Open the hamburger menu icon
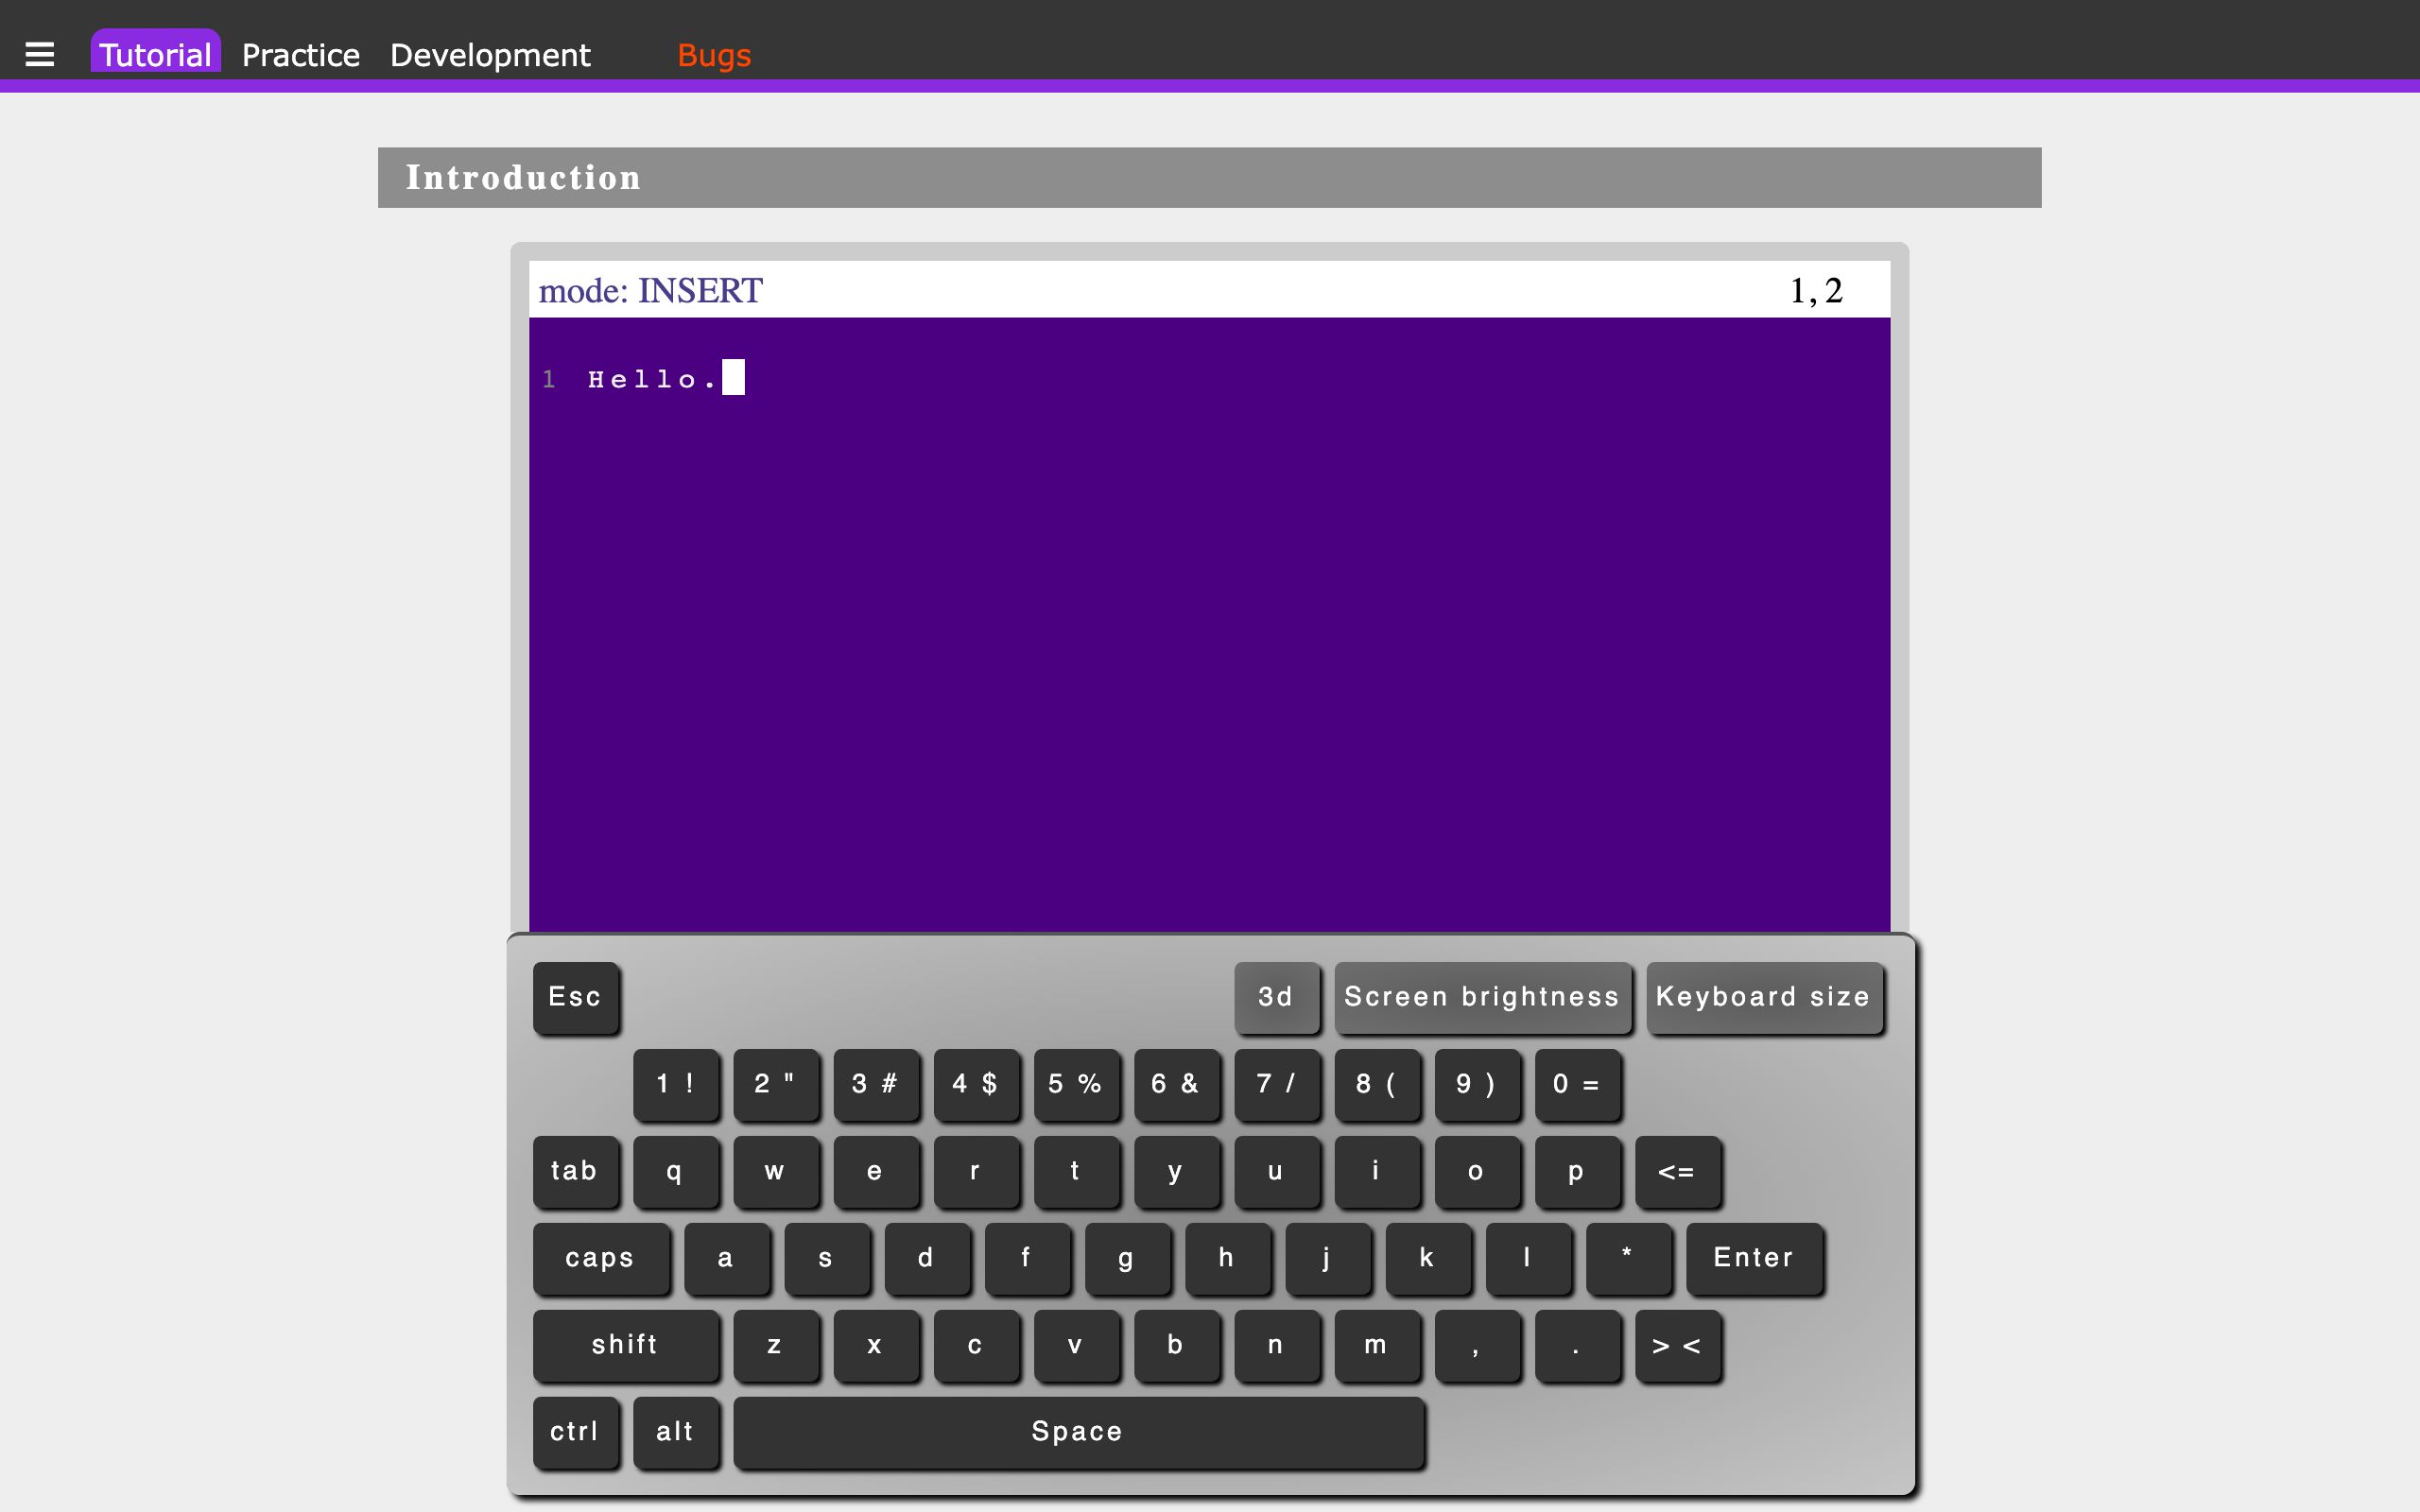The height and width of the screenshot is (1512, 2420). pos(40,54)
